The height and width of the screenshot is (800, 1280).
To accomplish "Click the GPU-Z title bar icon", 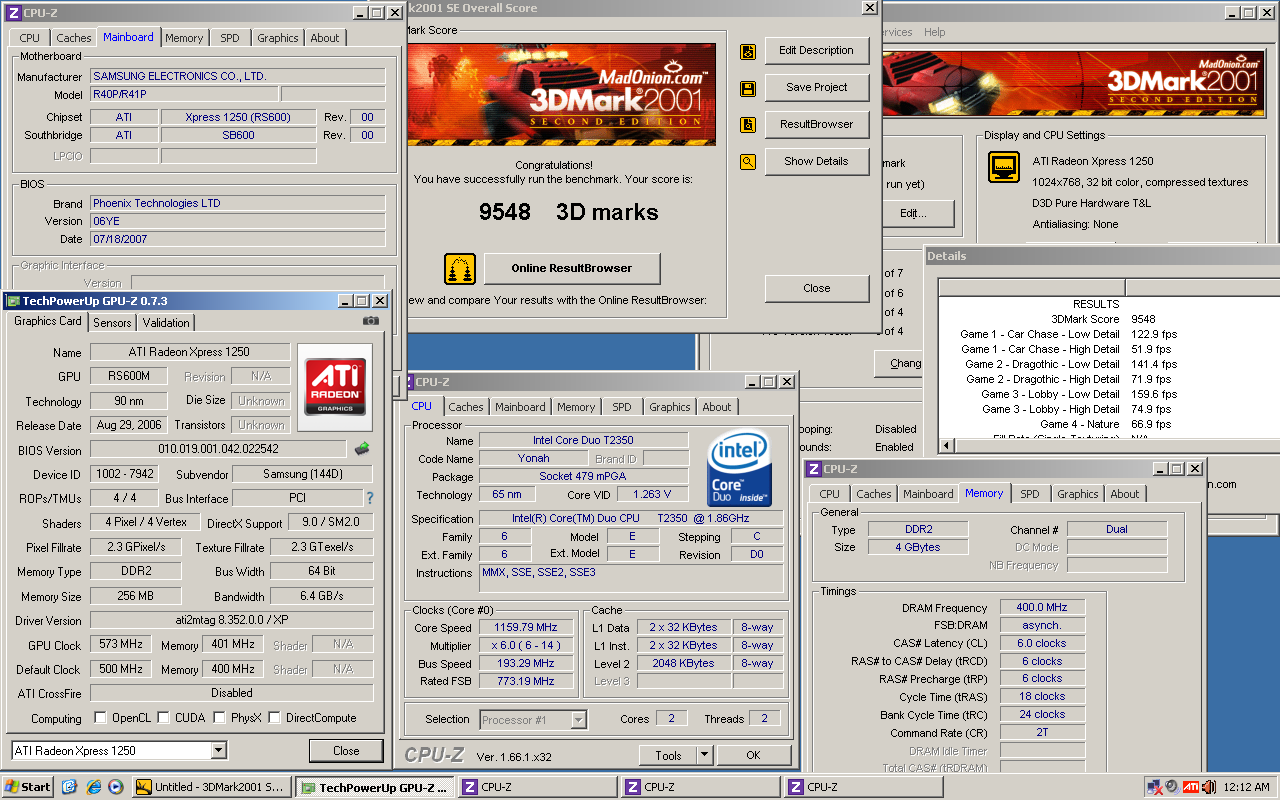I will [x=13, y=300].
